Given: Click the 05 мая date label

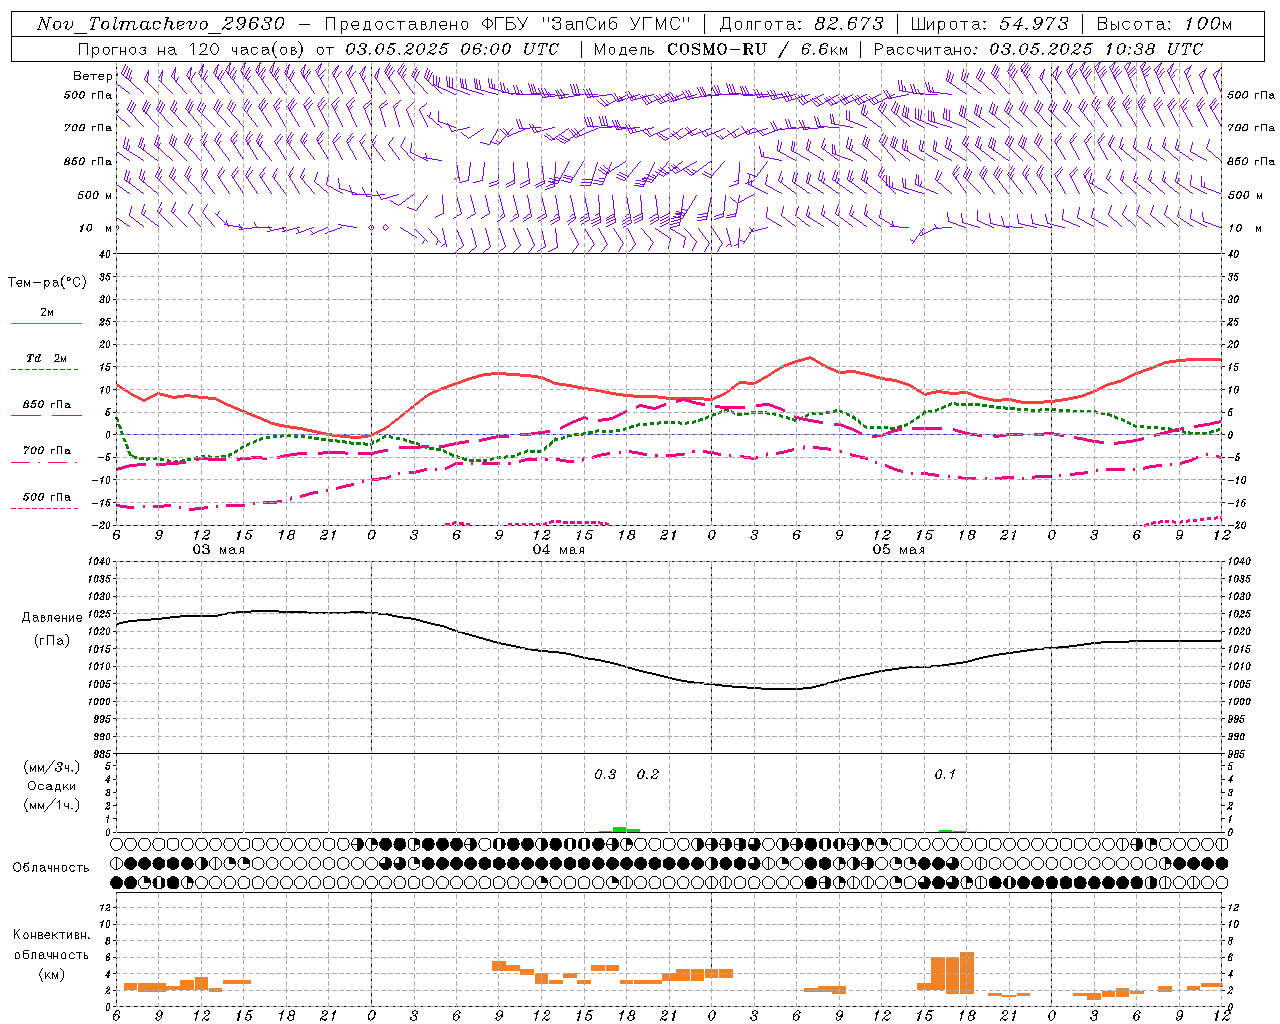Looking at the screenshot, I should pos(898,550).
